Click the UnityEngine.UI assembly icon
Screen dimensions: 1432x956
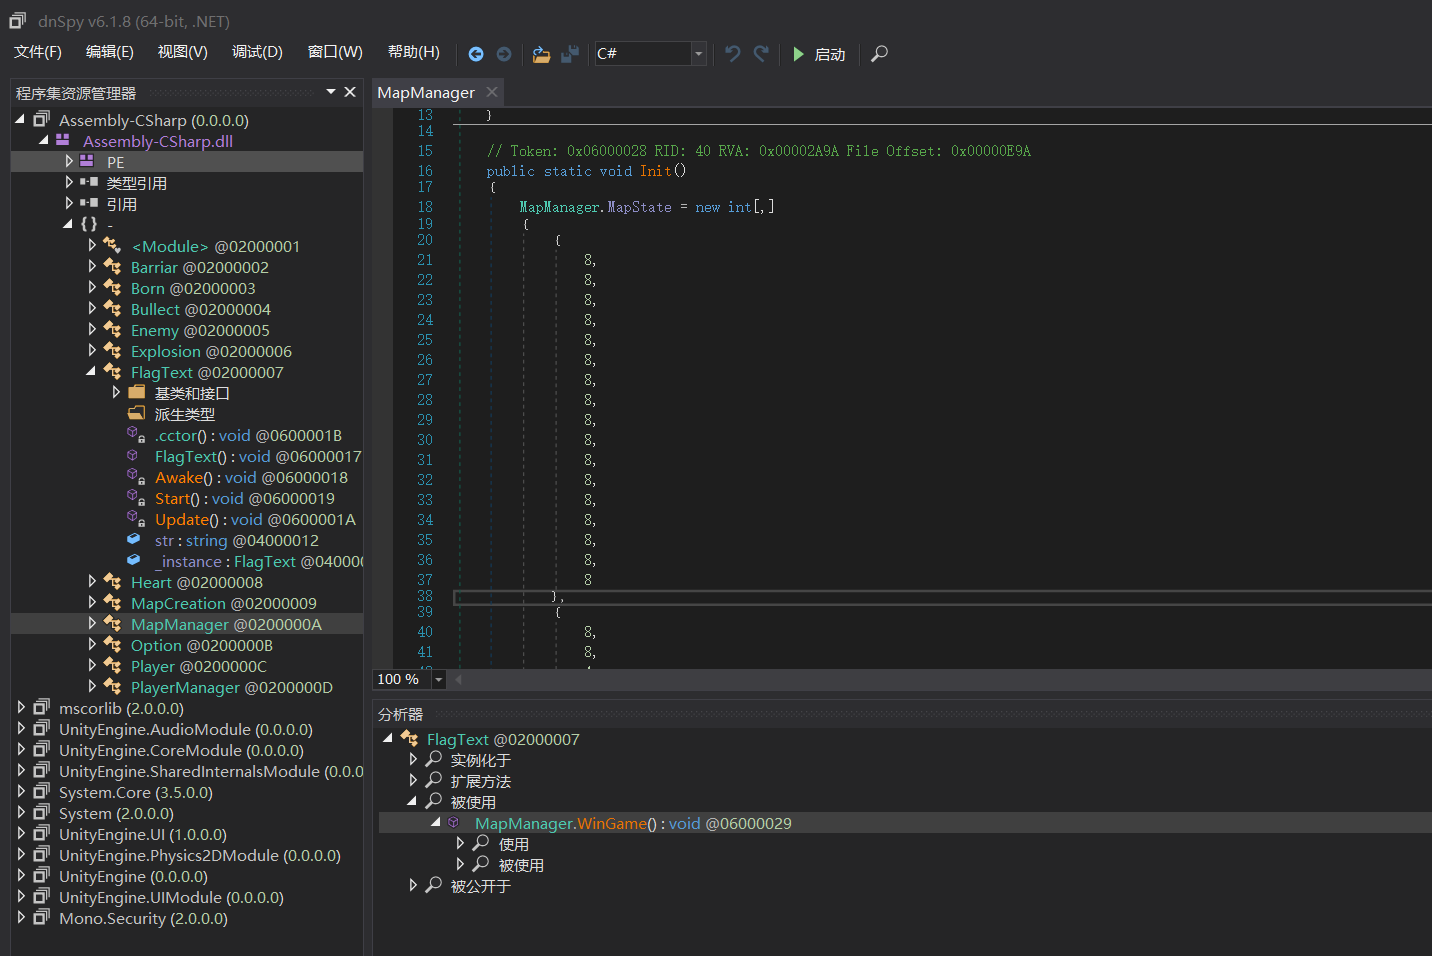pos(42,833)
